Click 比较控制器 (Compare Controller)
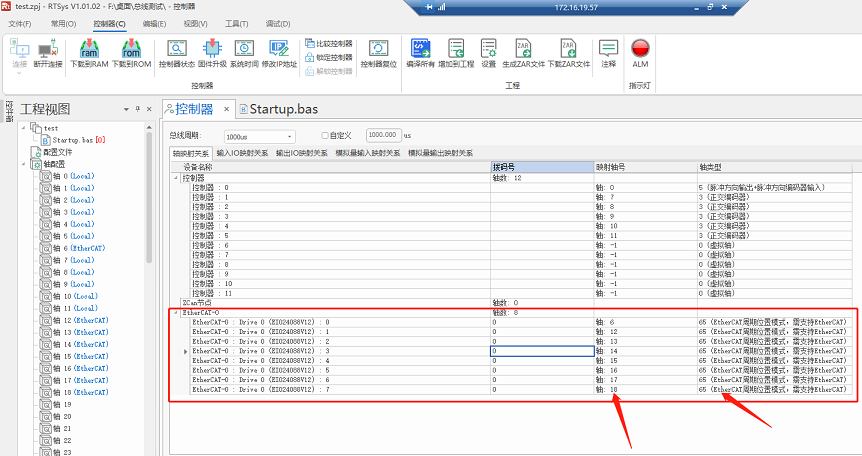The image size is (862, 456). [x=329, y=43]
